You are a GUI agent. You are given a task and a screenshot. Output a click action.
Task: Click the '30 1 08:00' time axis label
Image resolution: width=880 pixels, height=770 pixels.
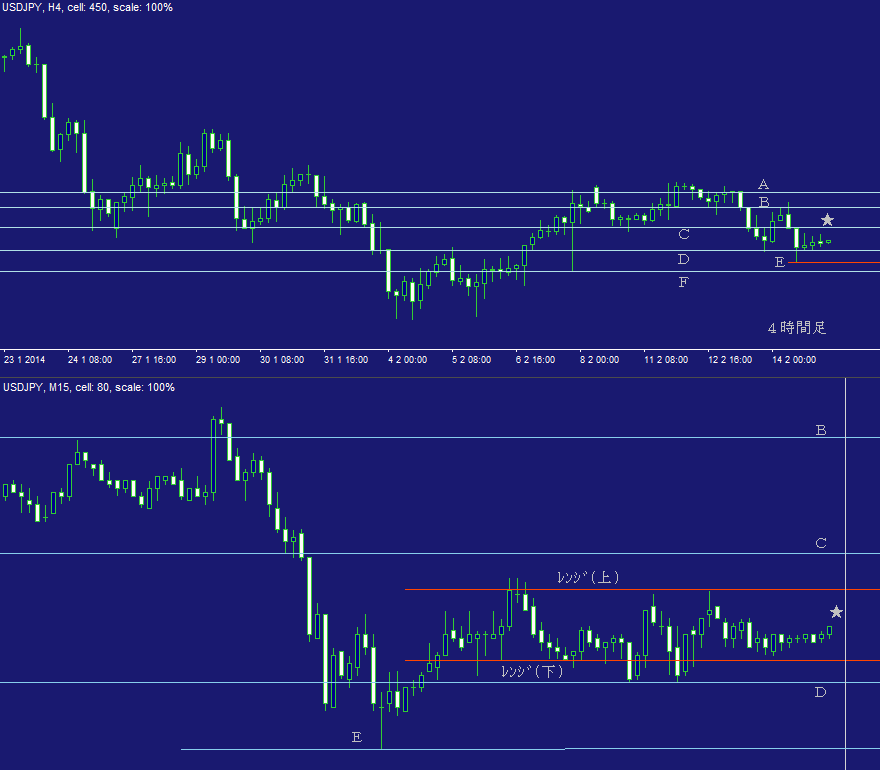tap(282, 360)
